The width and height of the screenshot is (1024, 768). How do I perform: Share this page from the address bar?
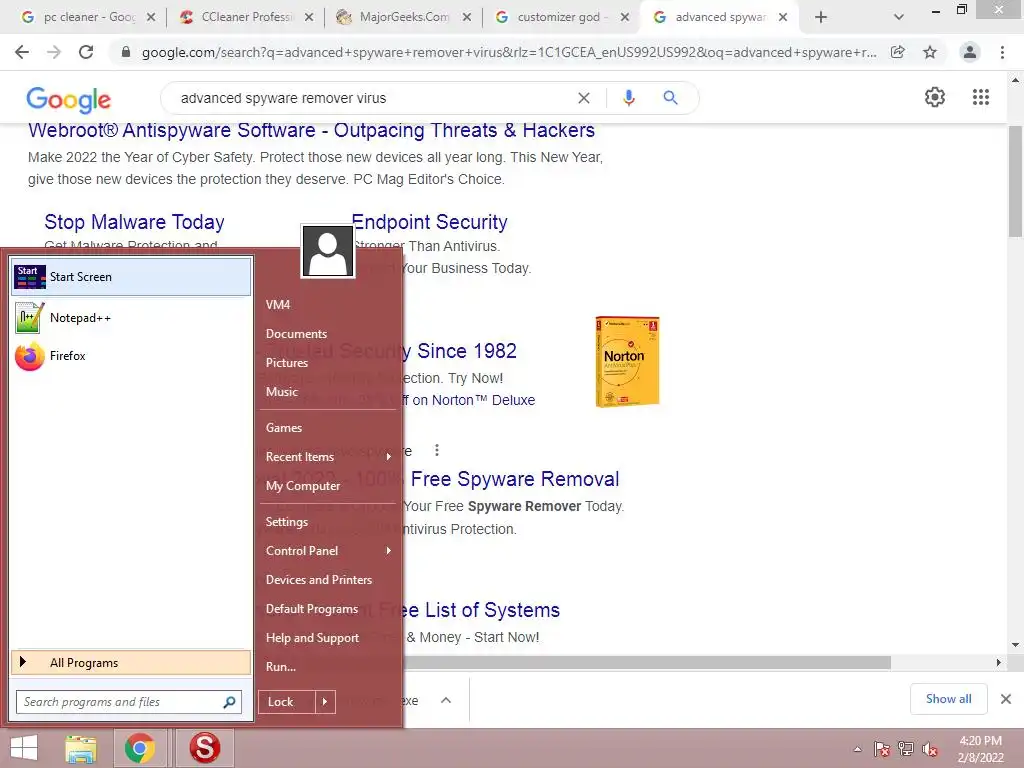(898, 52)
